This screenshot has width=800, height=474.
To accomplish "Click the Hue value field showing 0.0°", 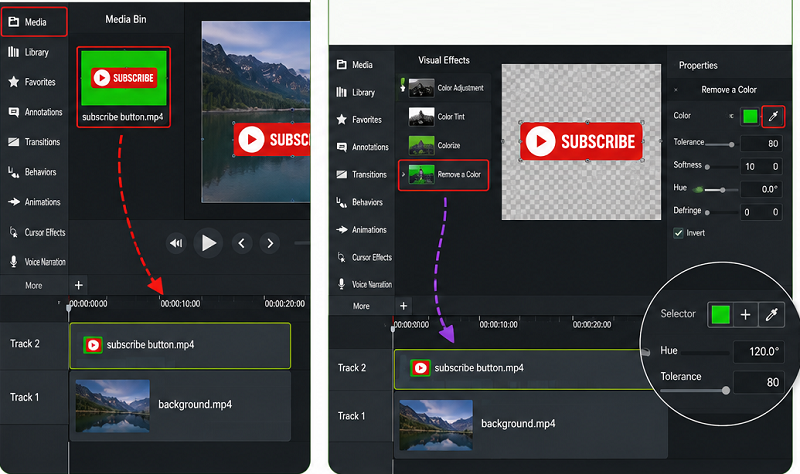I will click(x=761, y=189).
